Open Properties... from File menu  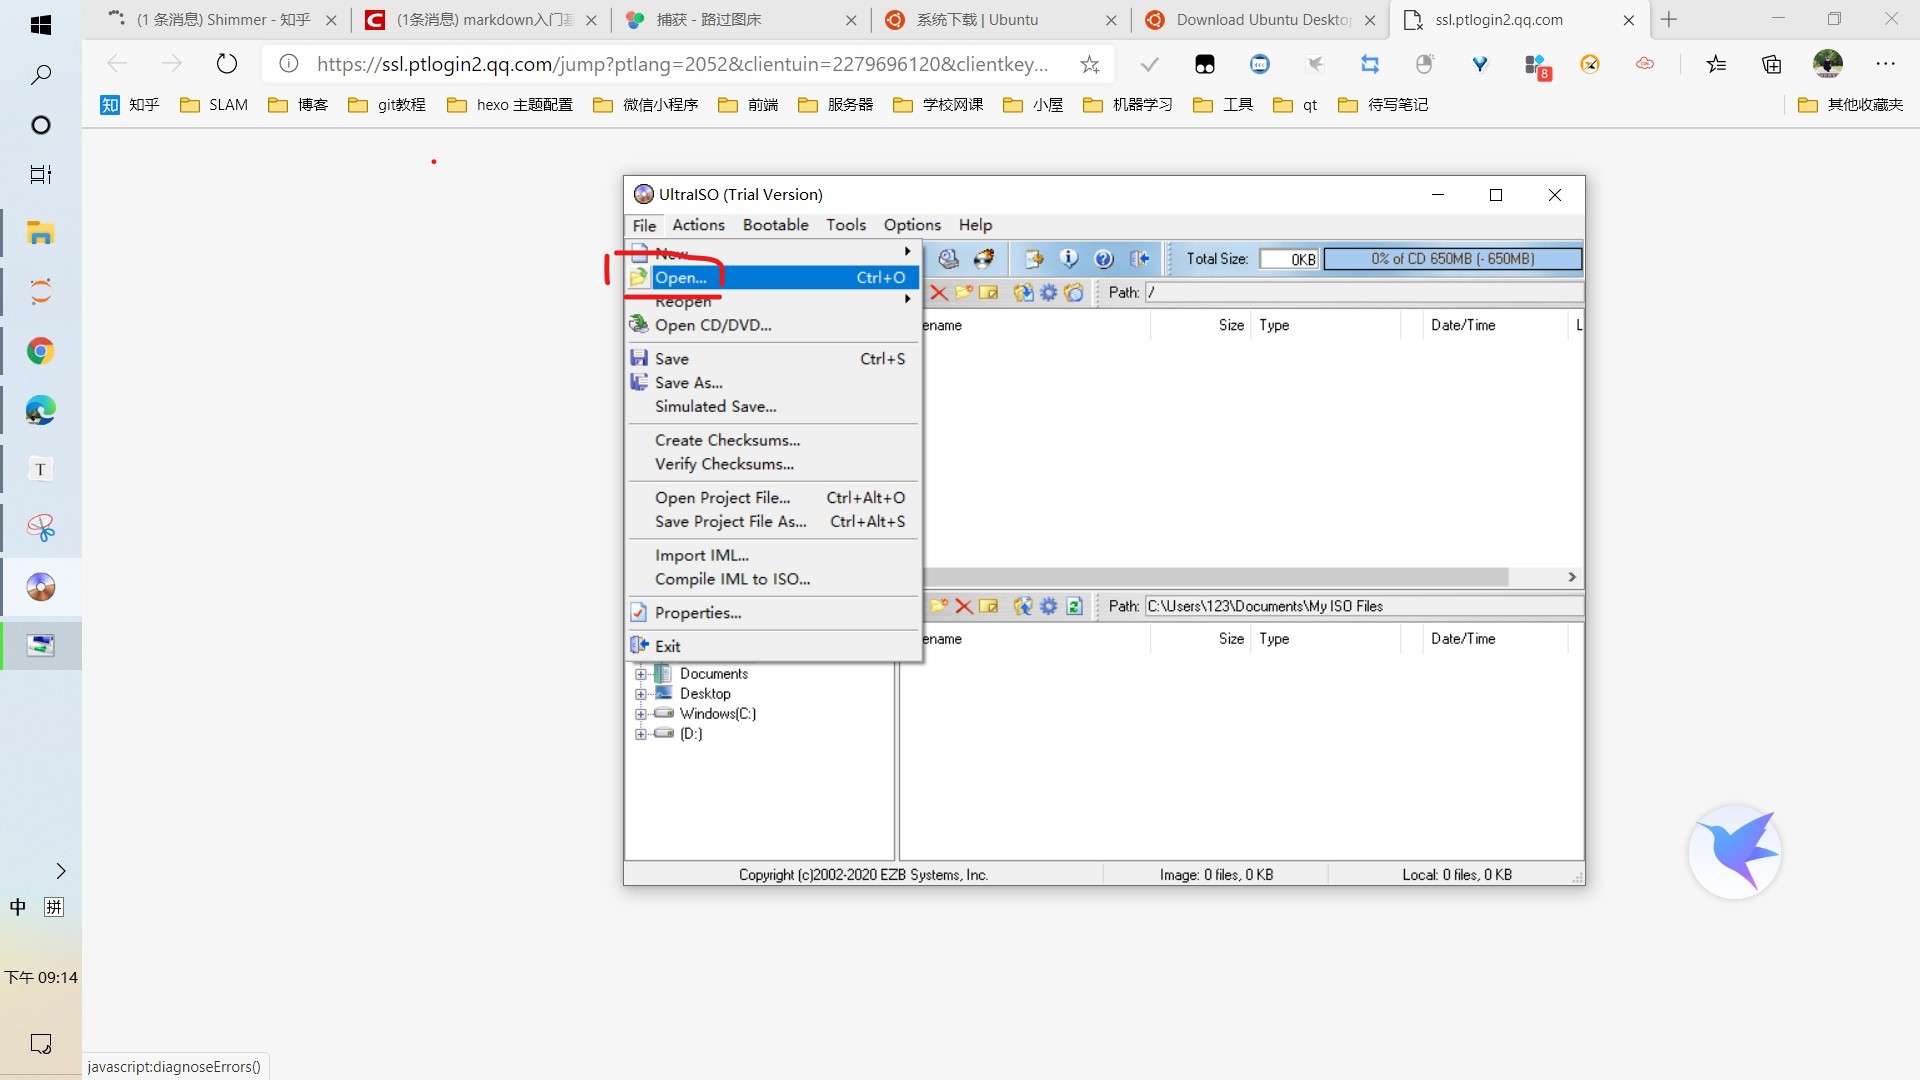[772, 613]
